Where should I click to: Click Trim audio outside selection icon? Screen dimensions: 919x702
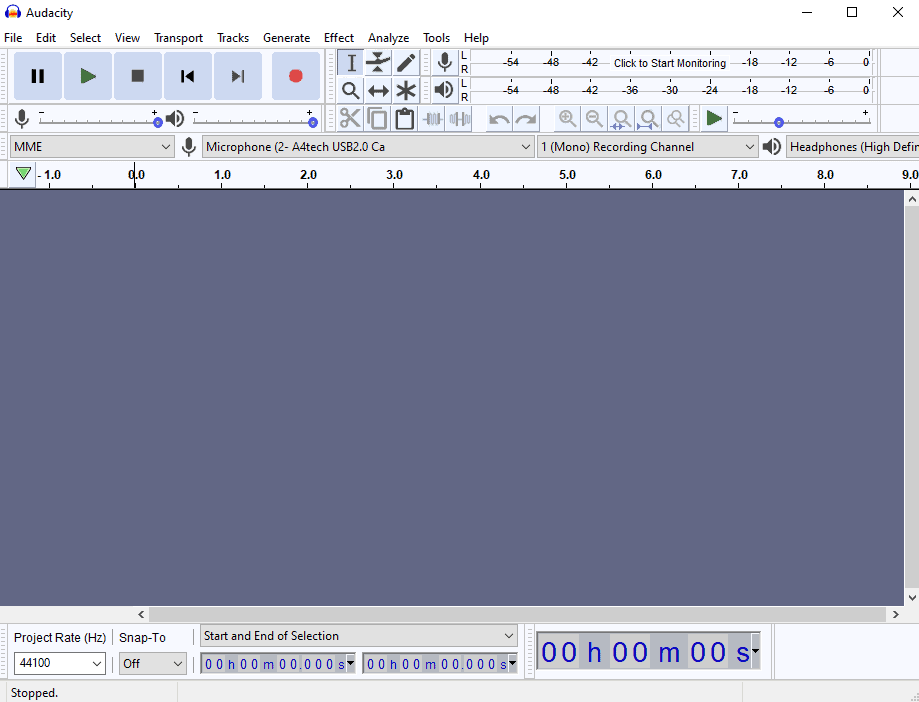pyautogui.click(x=432, y=119)
